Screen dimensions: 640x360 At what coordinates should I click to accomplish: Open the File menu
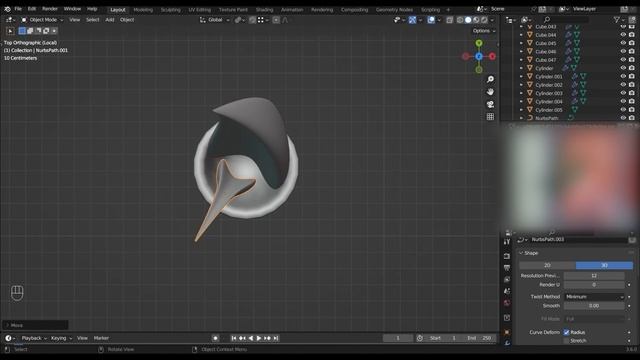point(18,9)
